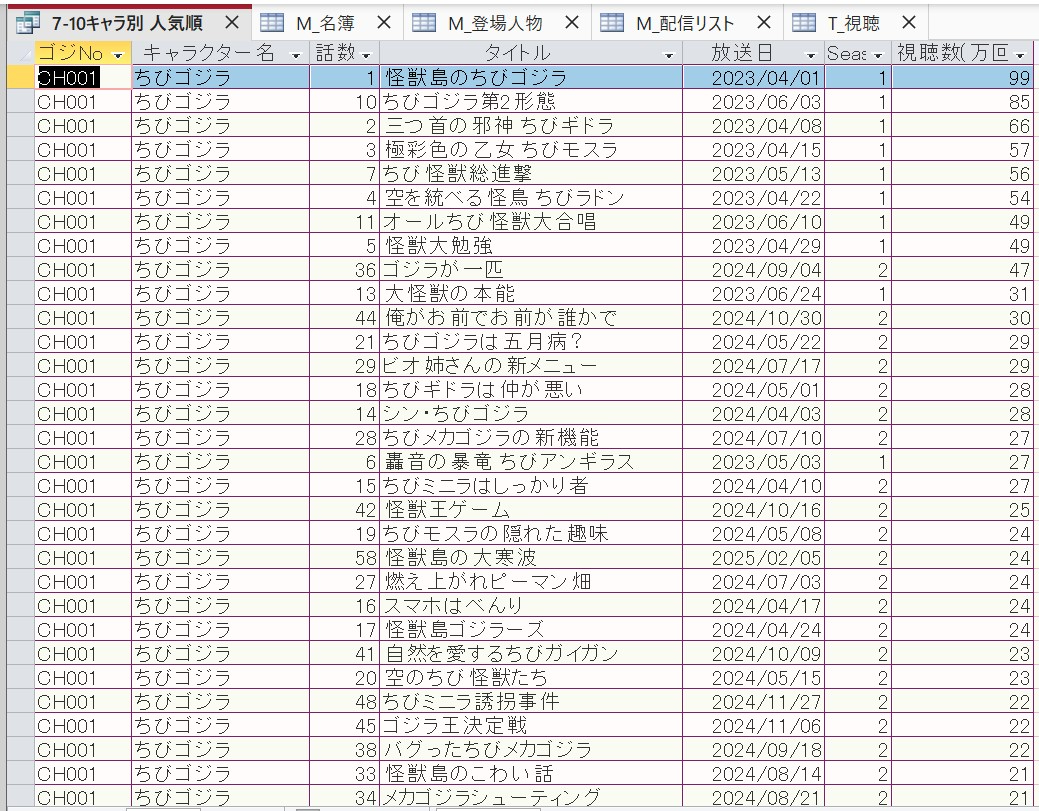Close the T_視聴 tab

pos(909,23)
